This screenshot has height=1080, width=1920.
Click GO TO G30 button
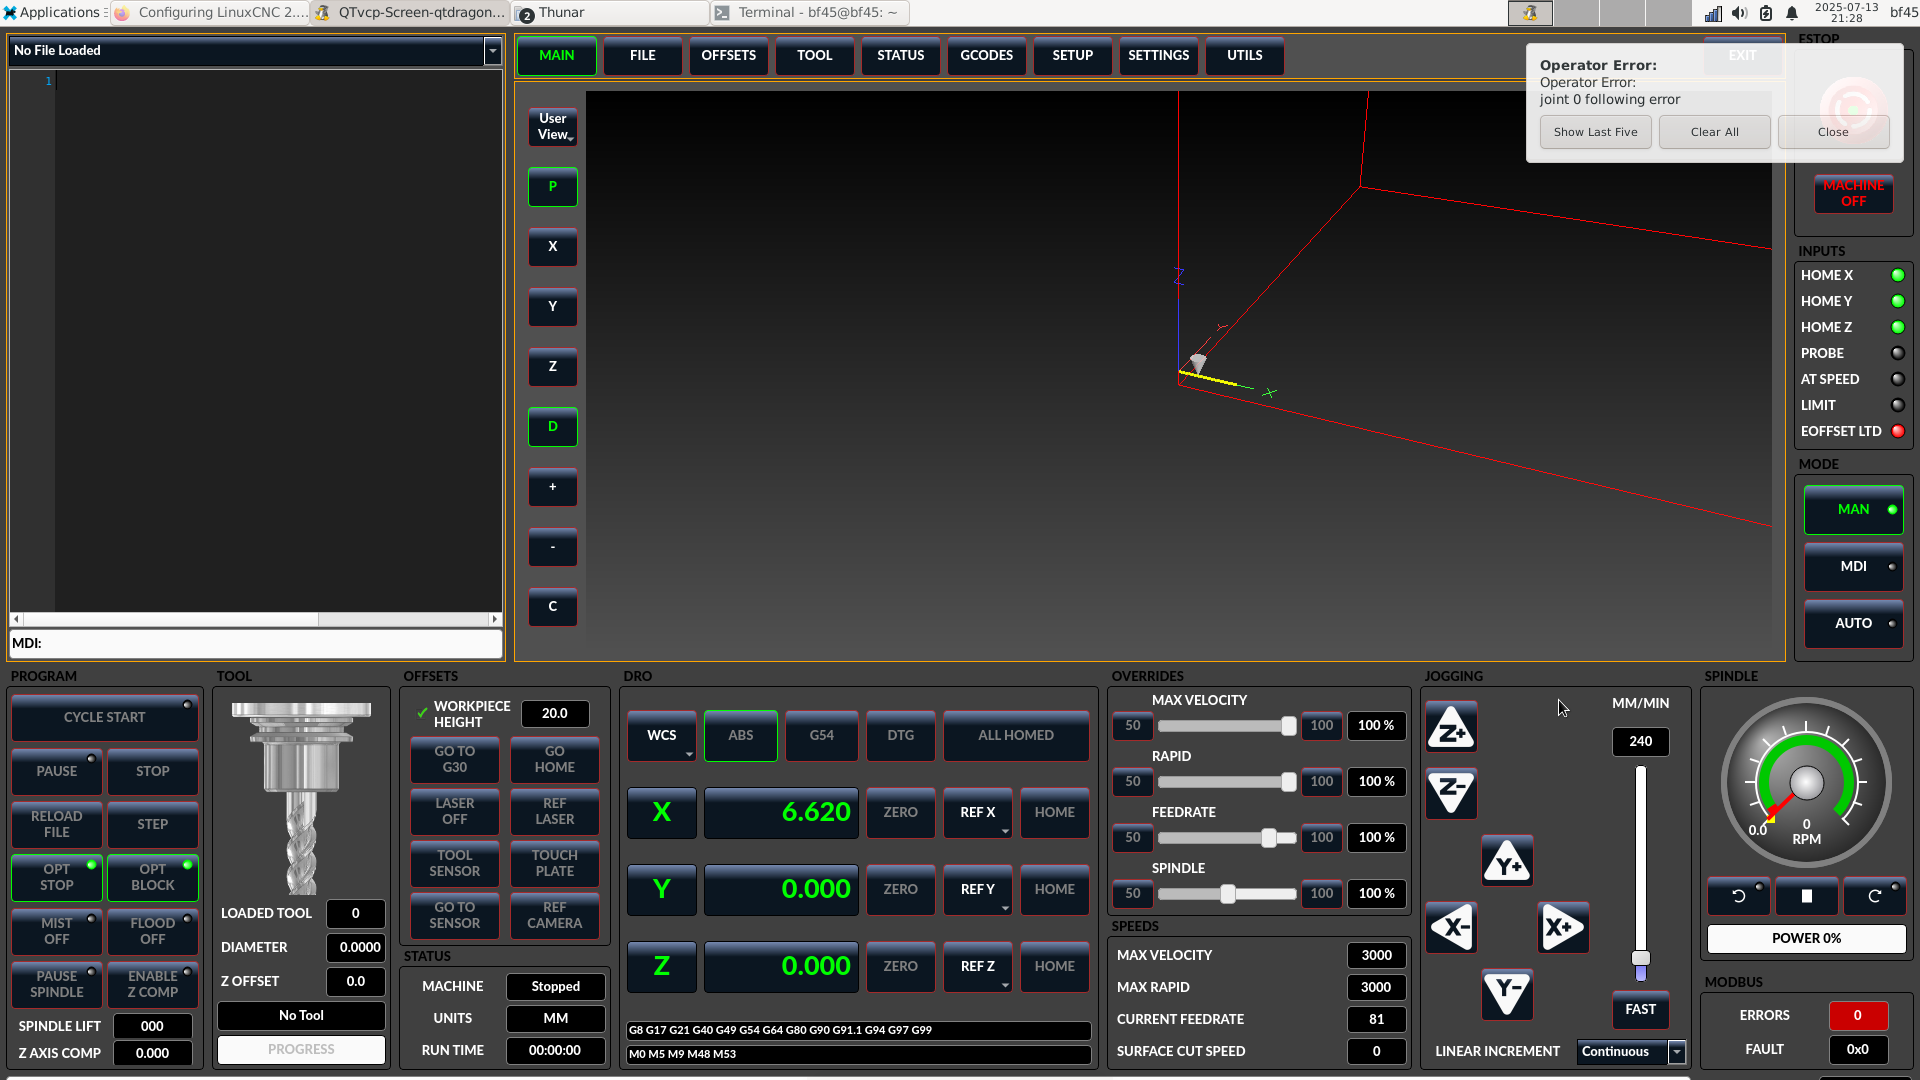[x=455, y=760]
